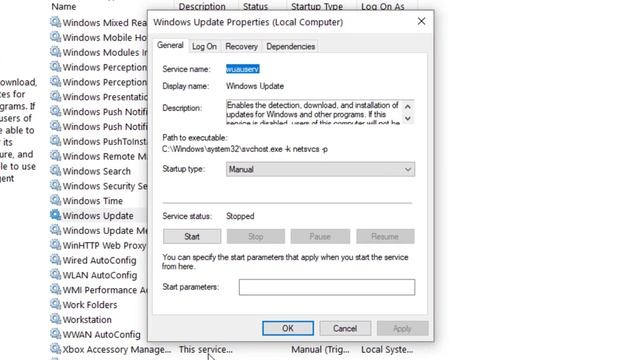This screenshot has width=640, height=360.
Task: Click gear icon beside Windows Search service
Action: point(55,170)
